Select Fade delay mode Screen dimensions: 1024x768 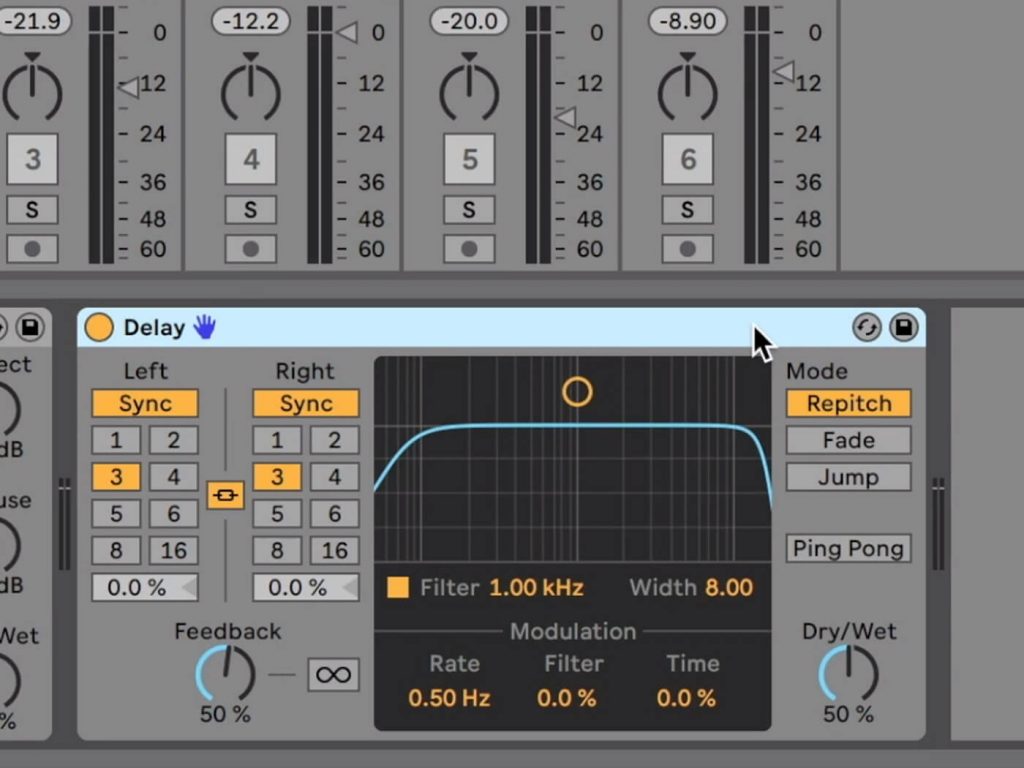[848, 440]
